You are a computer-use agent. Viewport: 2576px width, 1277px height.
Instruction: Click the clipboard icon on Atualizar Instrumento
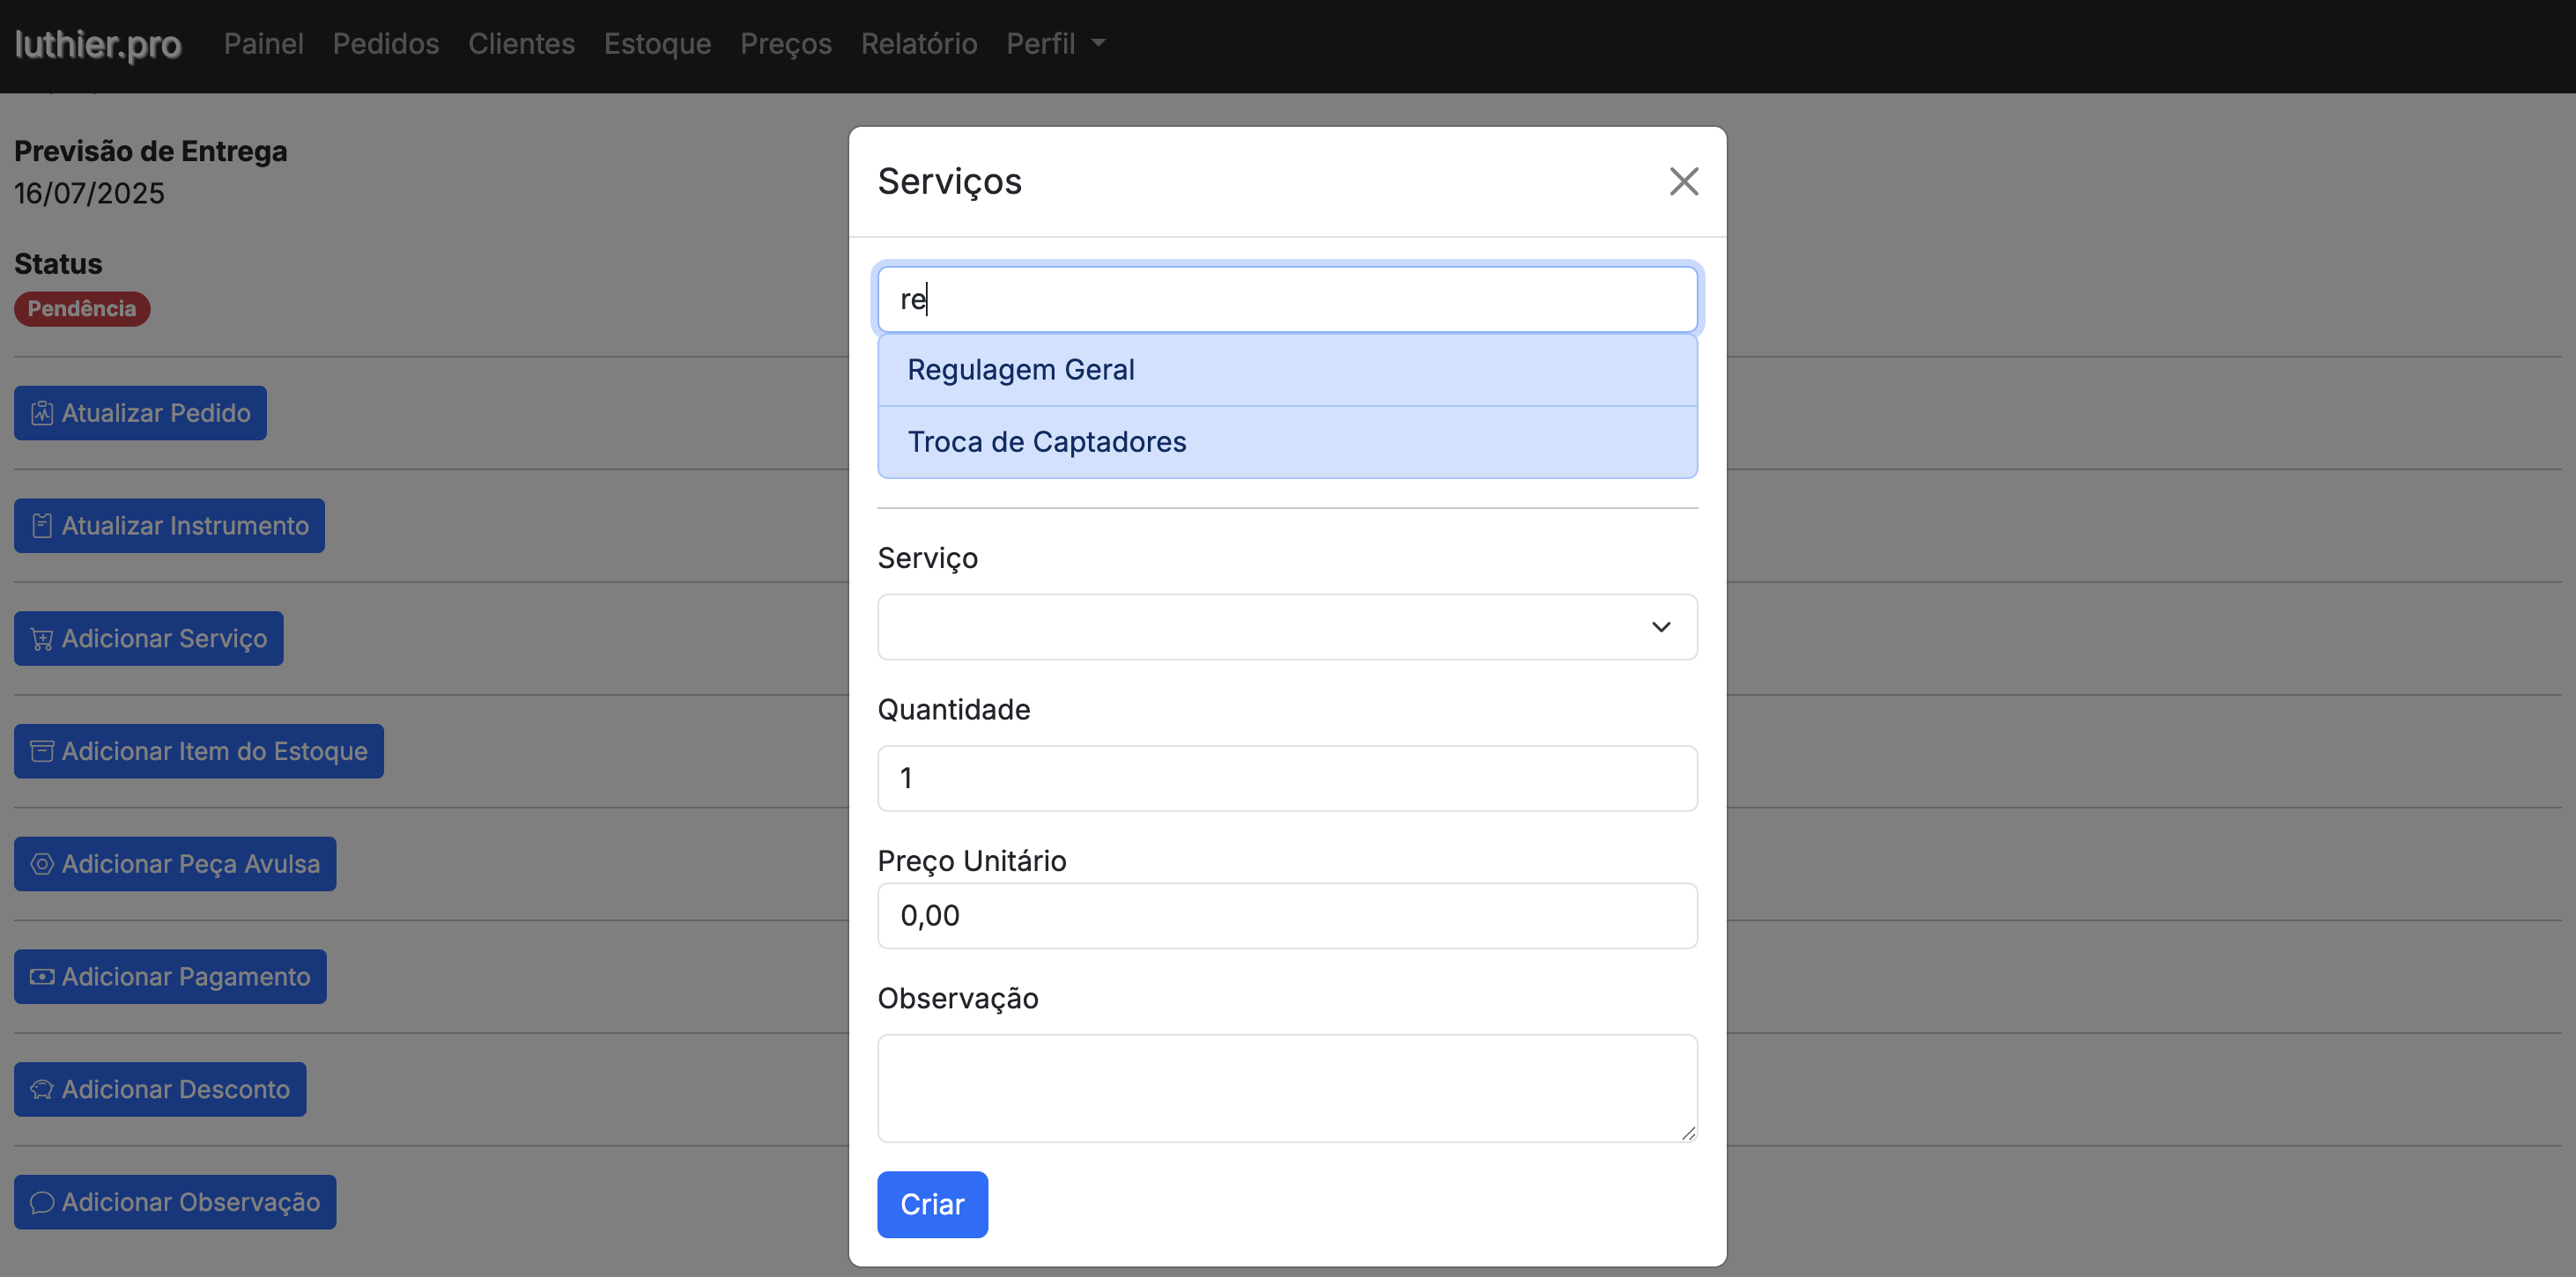click(x=42, y=526)
